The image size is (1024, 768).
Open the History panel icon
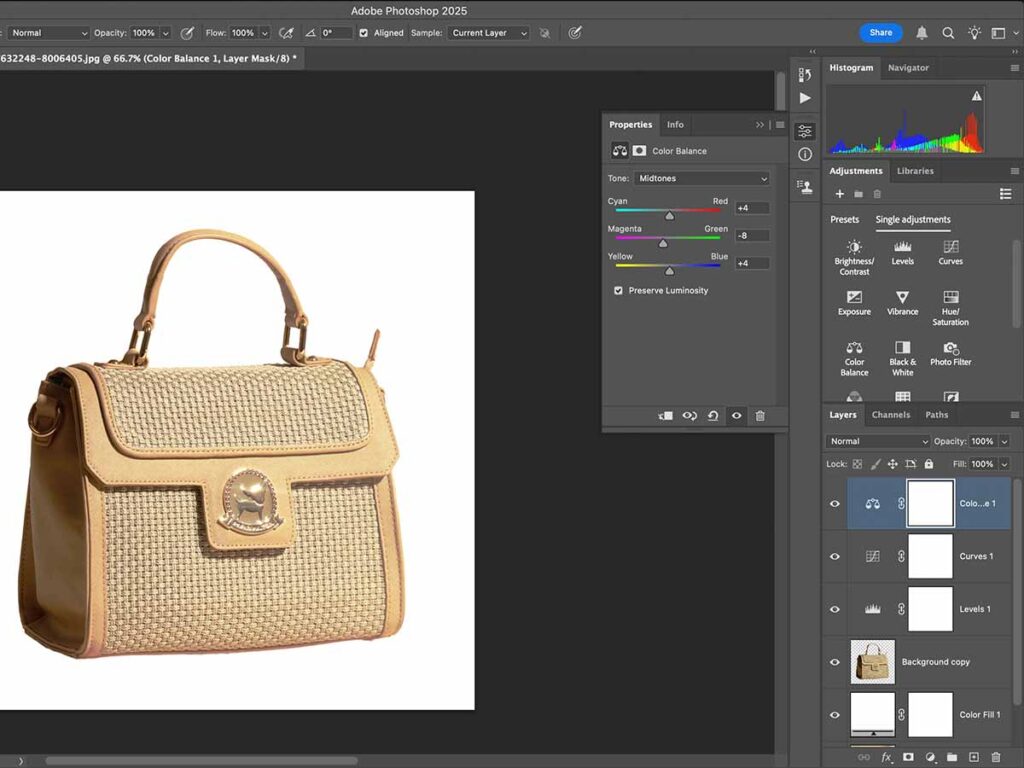coord(805,74)
